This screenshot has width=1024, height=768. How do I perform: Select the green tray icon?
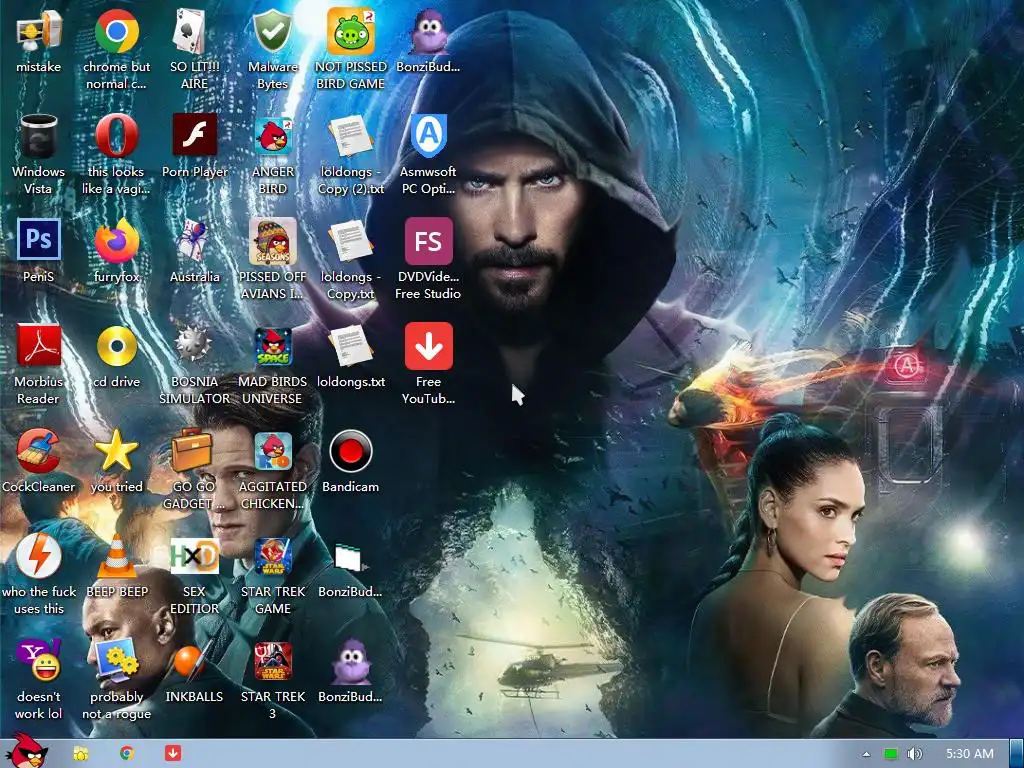pyautogui.click(x=890, y=754)
